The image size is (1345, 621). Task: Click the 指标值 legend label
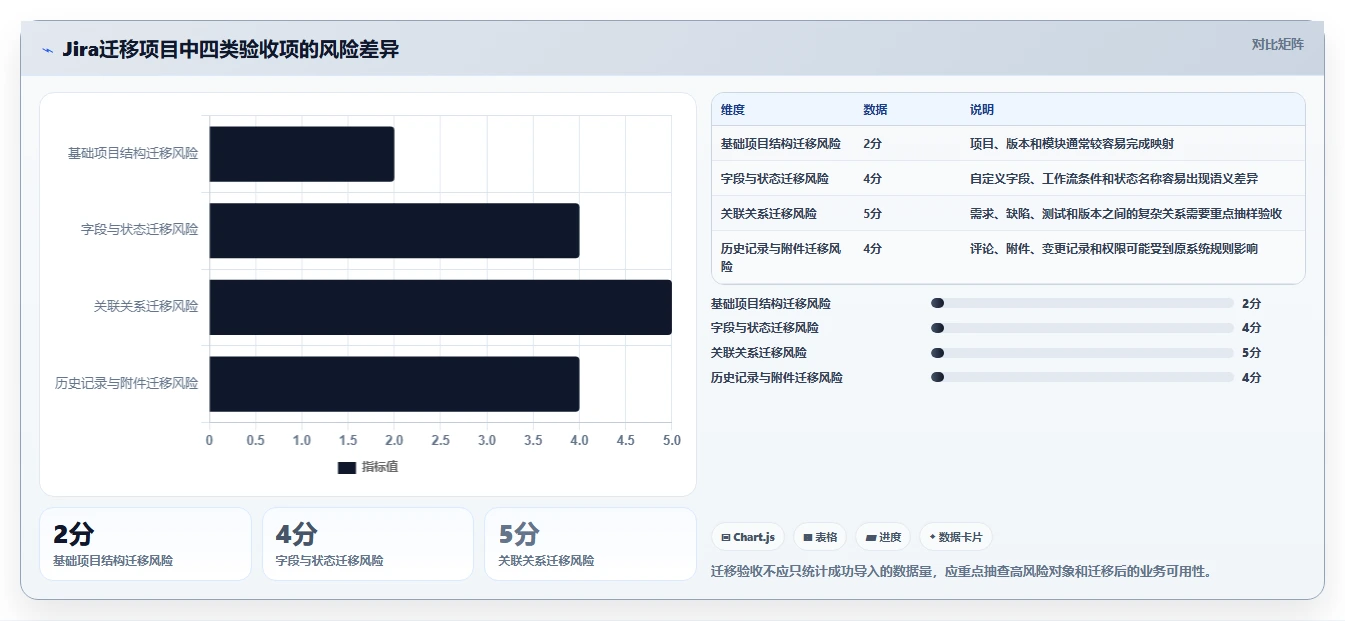(380, 467)
